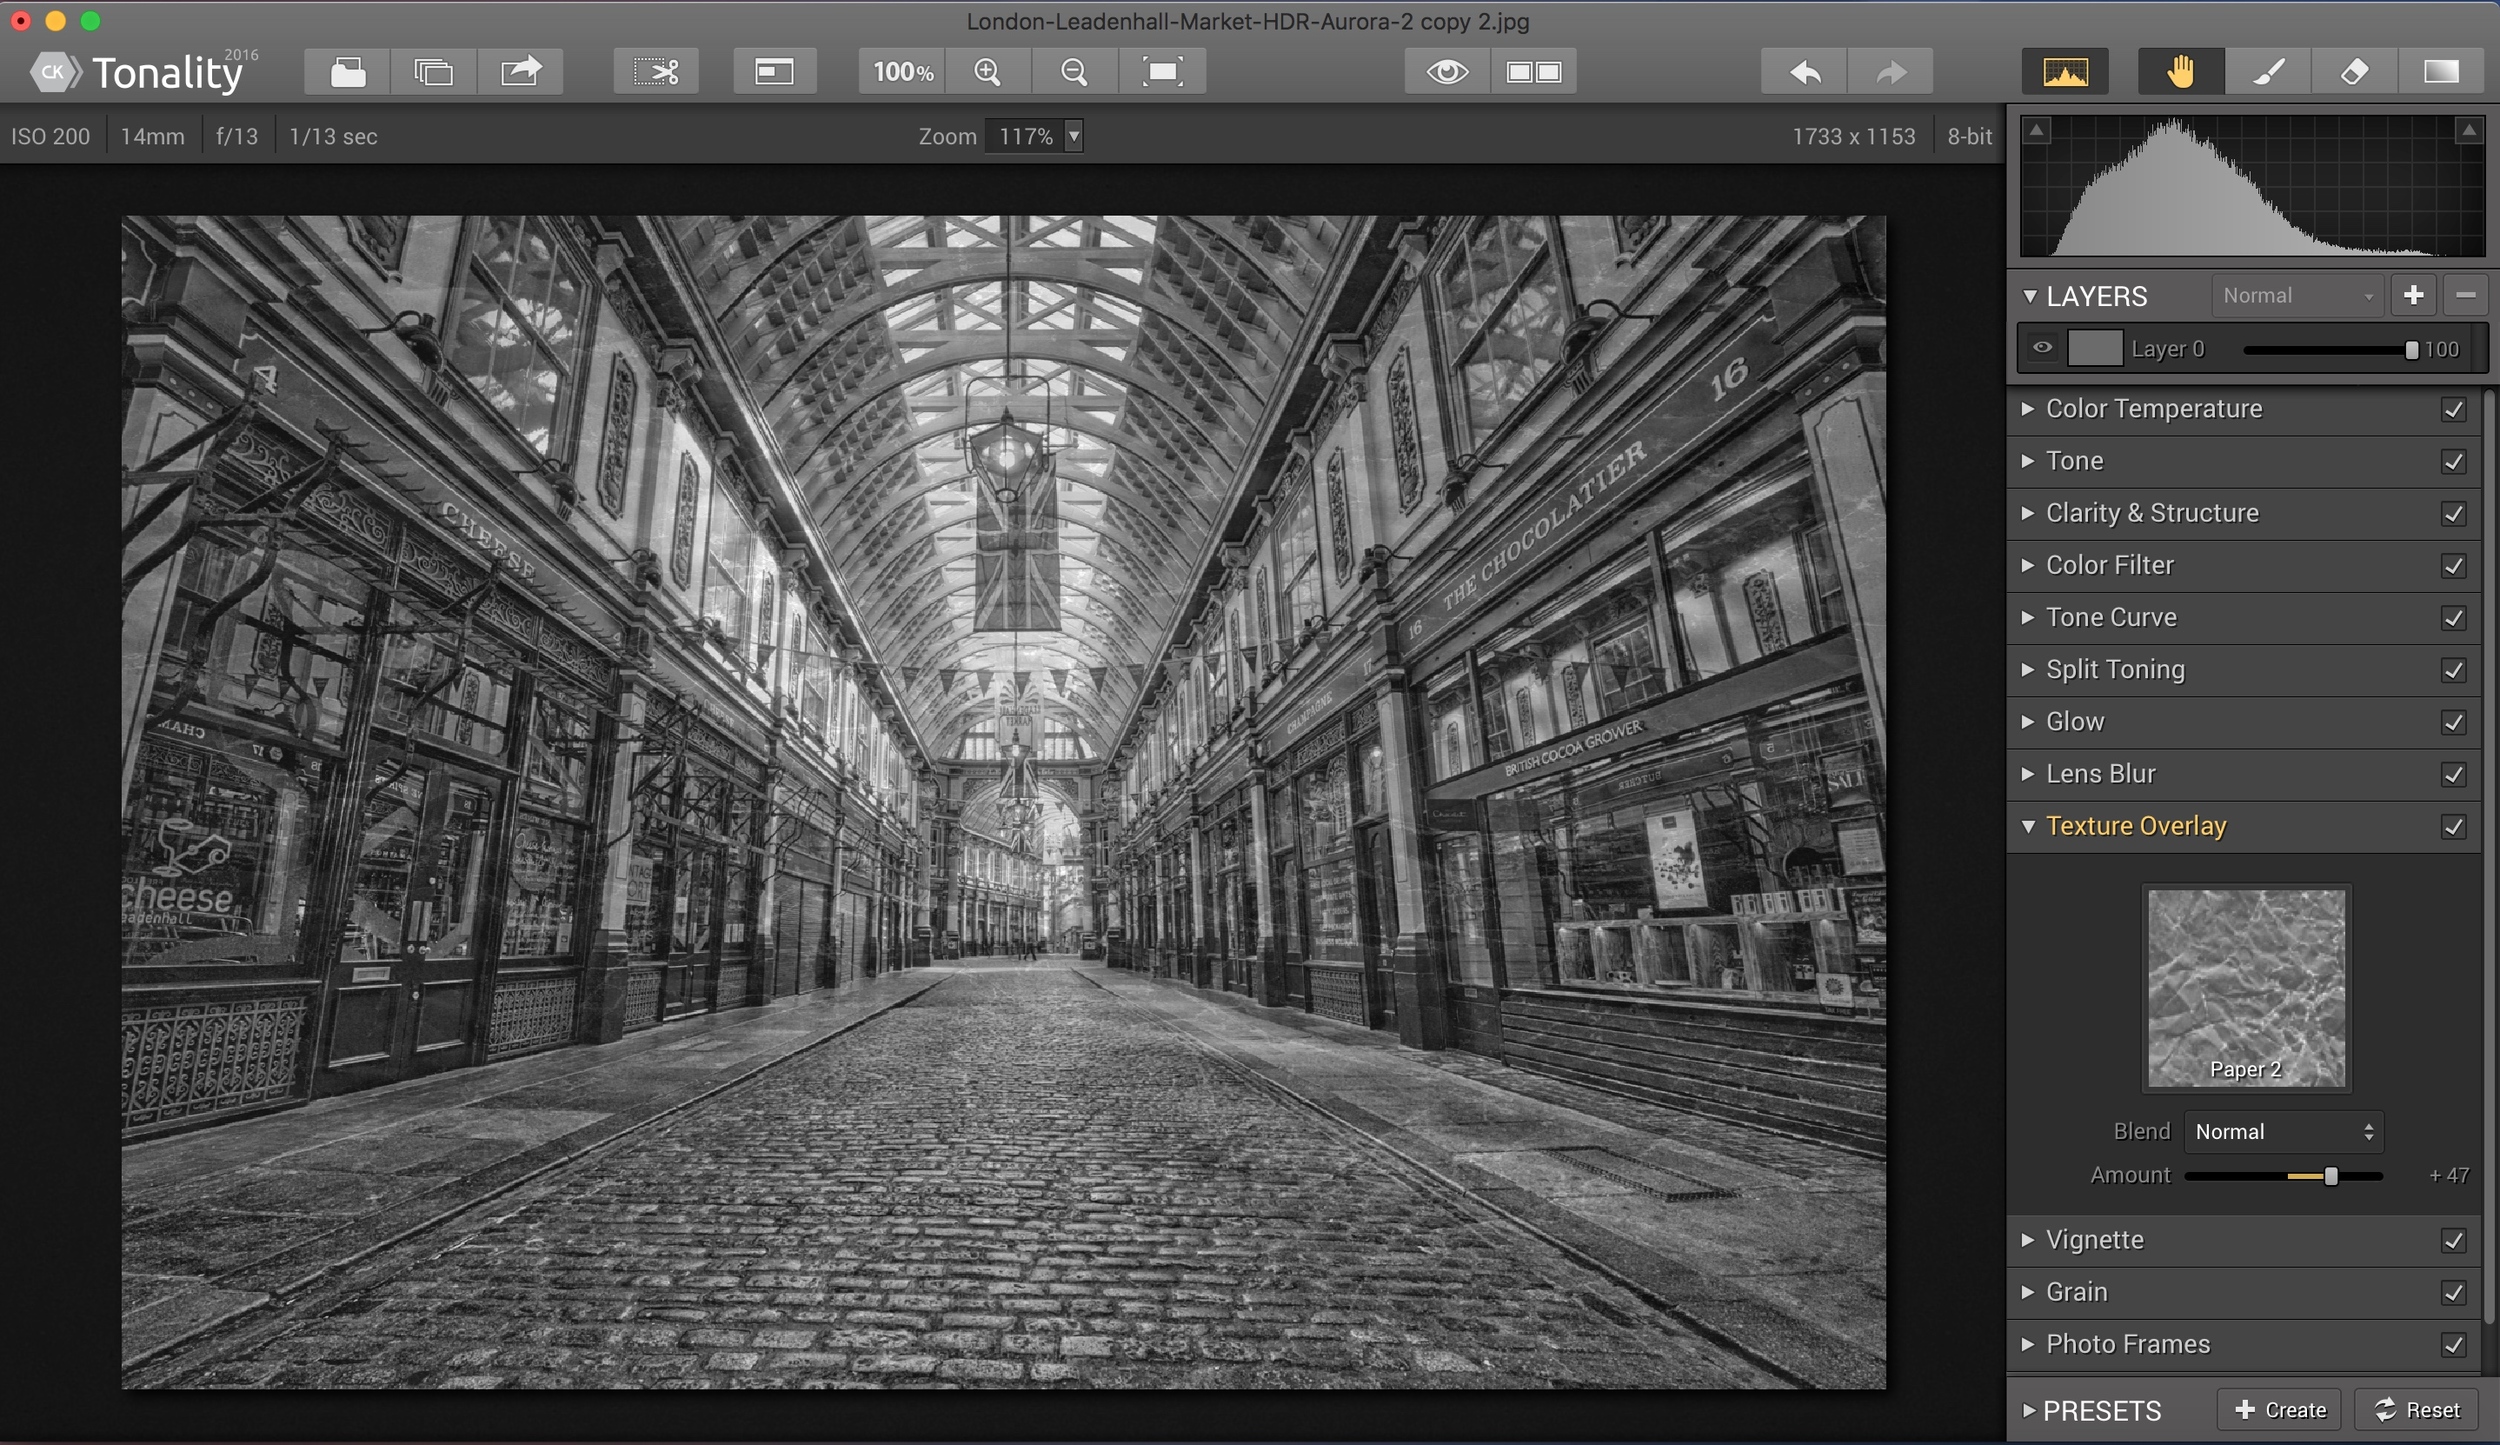This screenshot has width=2500, height=1445.
Task: Click the Reset button
Action: (2416, 1410)
